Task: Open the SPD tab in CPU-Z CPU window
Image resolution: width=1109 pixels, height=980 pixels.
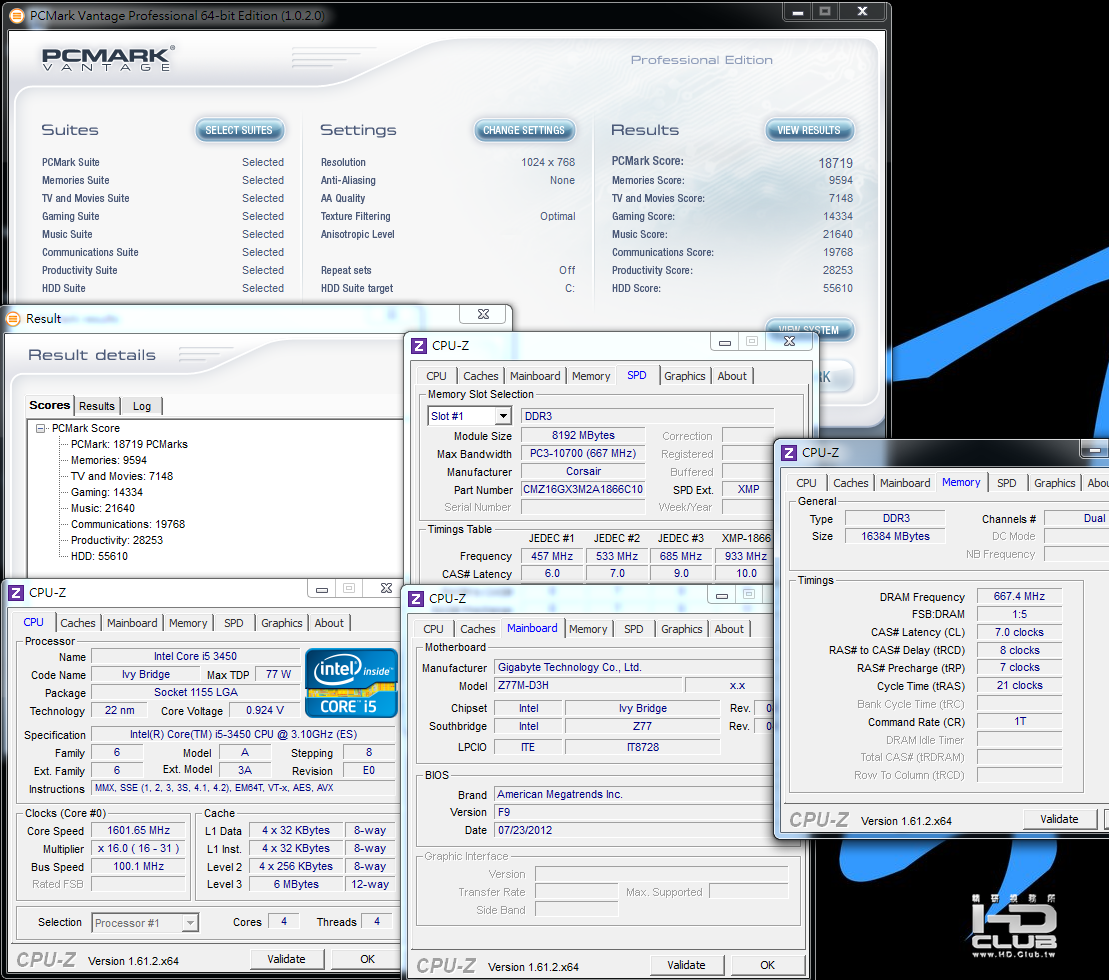Action: pyautogui.click(x=234, y=623)
